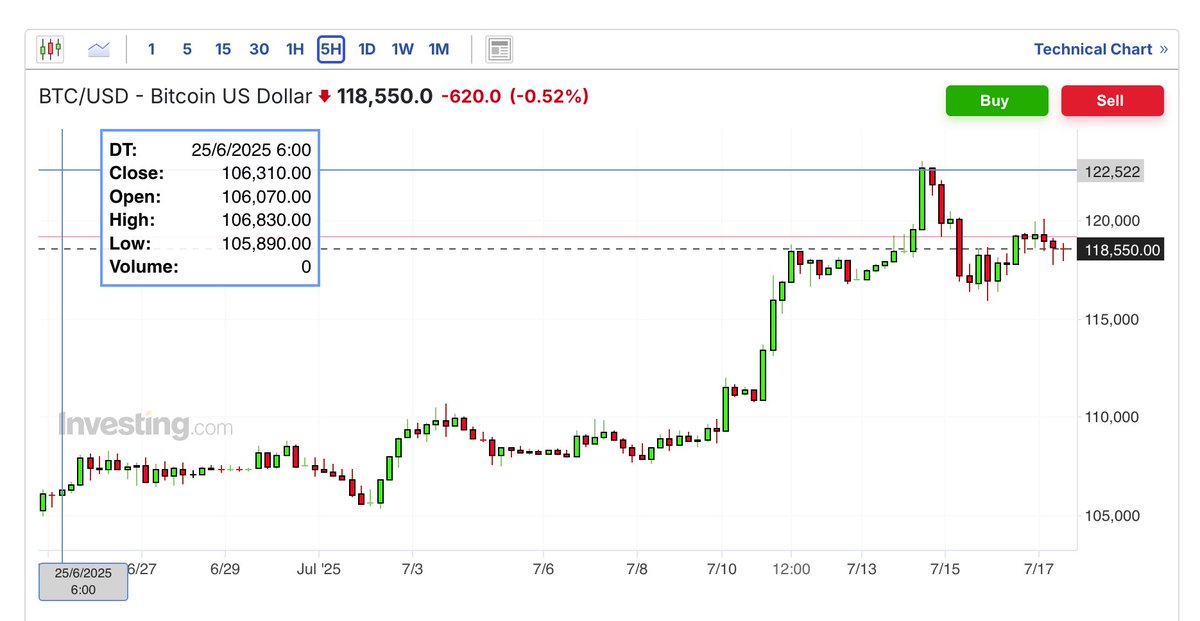Open the news panel icon in toolbar
This screenshot has width=1200, height=621.
pos(499,48)
